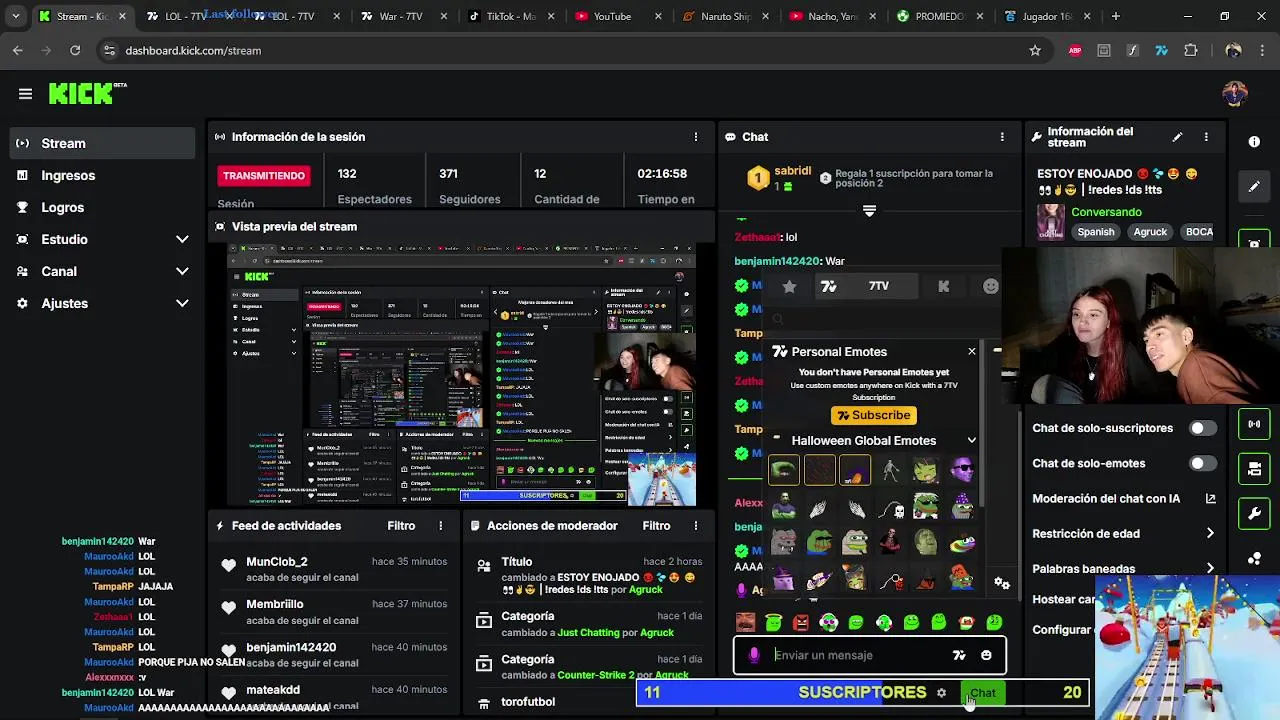The height and width of the screenshot is (720, 1280).
Task: Reload the browser page
Action: pos(75,50)
